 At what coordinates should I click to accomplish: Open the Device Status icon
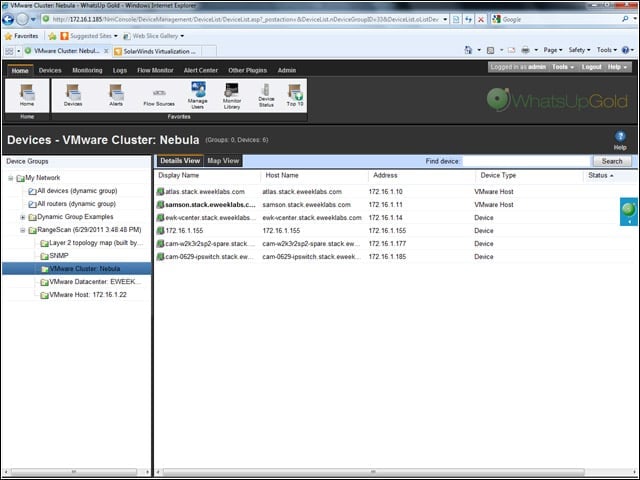click(266, 96)
